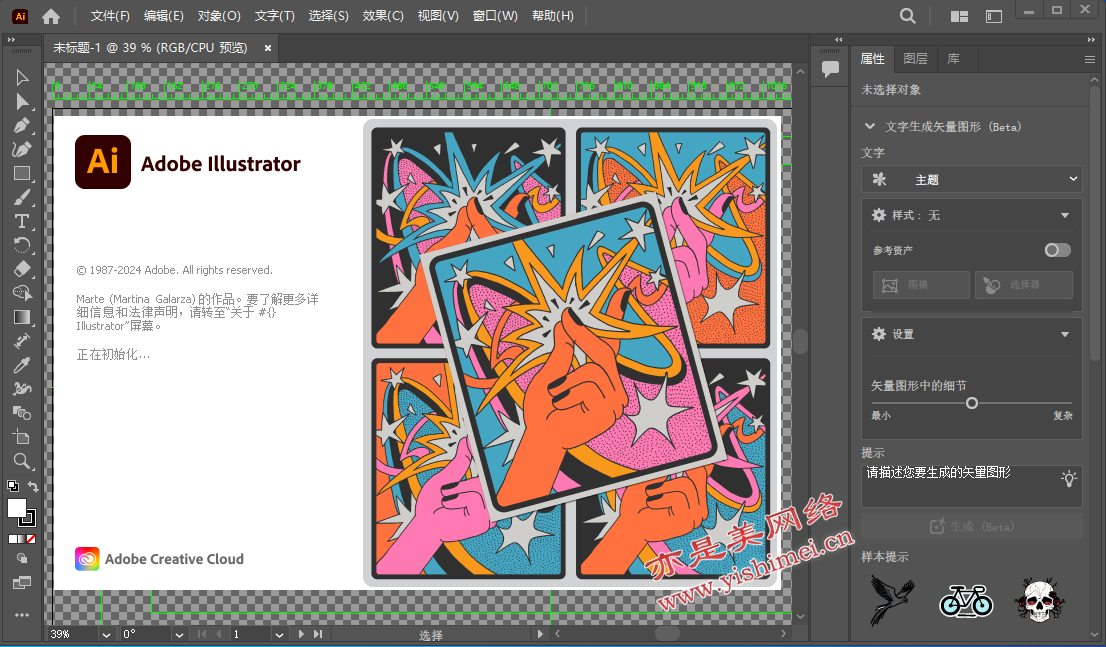Click the 图稿 reference button
Viewport: 1106px width, 647px height.
pos(921,285)
